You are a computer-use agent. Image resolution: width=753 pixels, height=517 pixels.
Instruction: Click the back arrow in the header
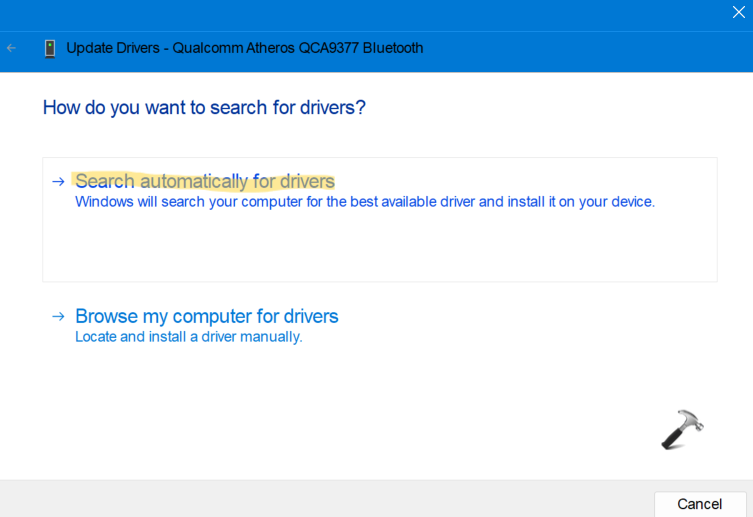point(12,48)
